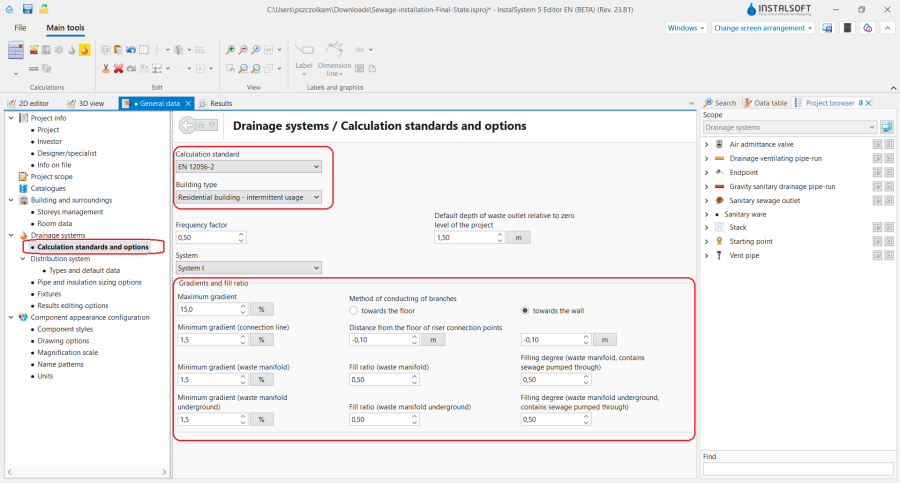This screenshot has width=900, height=483.
Task: Click the monitor icon next to Change screen arrangement
Action: pyautogui.click(x=827, y=28)
